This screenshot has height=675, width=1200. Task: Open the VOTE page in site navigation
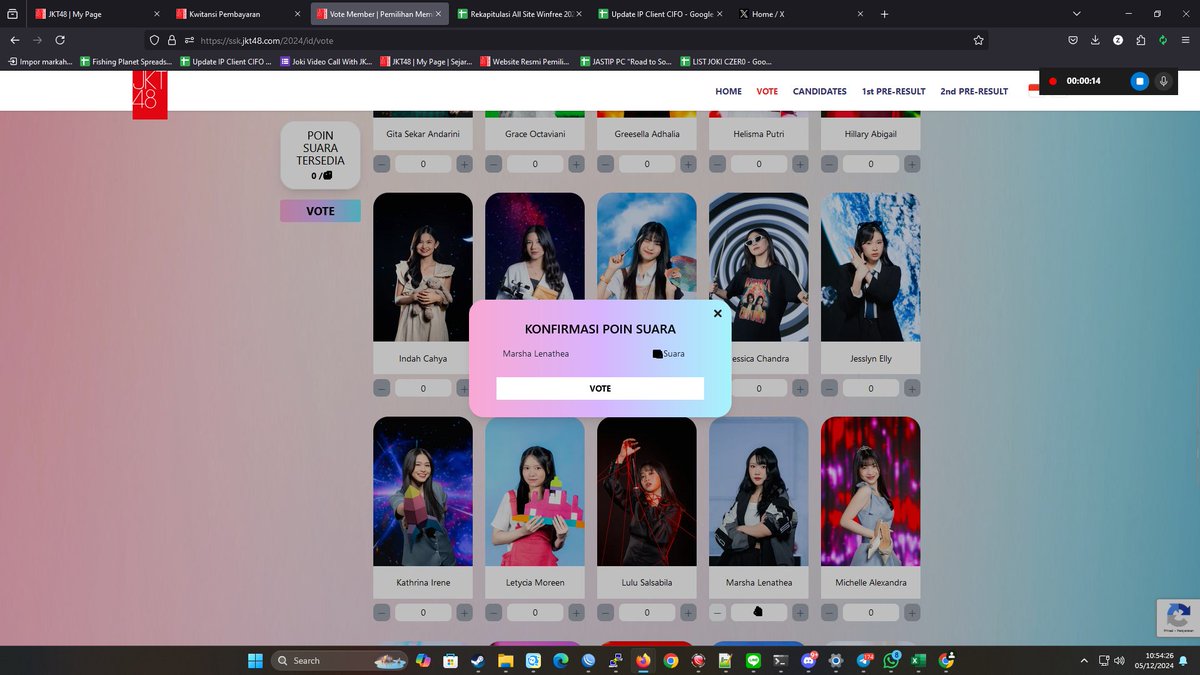click(767, 91)
